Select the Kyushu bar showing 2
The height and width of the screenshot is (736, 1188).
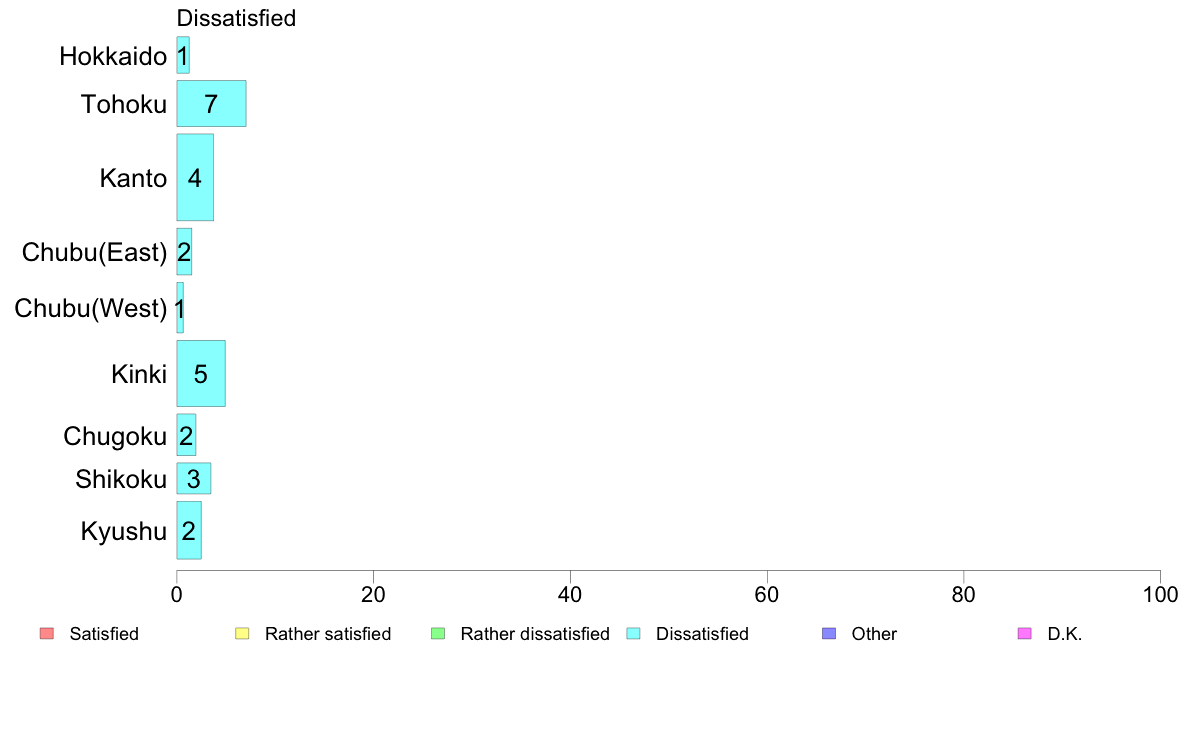tap(189, 530)
